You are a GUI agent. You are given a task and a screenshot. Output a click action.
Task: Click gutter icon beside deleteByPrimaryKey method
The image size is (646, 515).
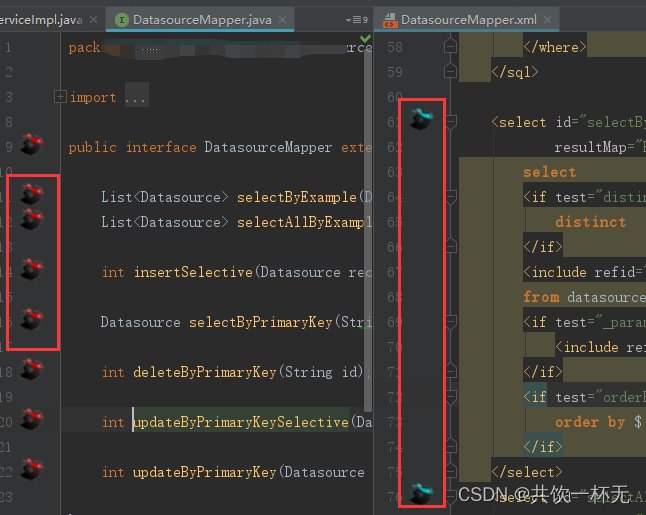coord(32,368)
